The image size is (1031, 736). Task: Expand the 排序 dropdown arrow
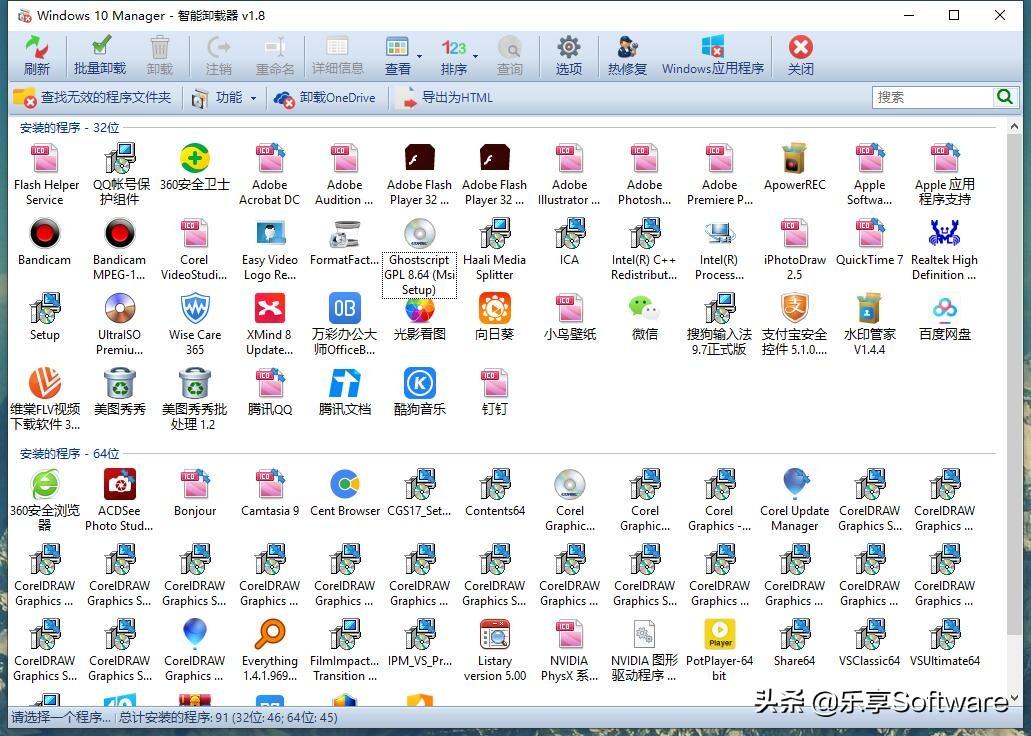point(475,57)
